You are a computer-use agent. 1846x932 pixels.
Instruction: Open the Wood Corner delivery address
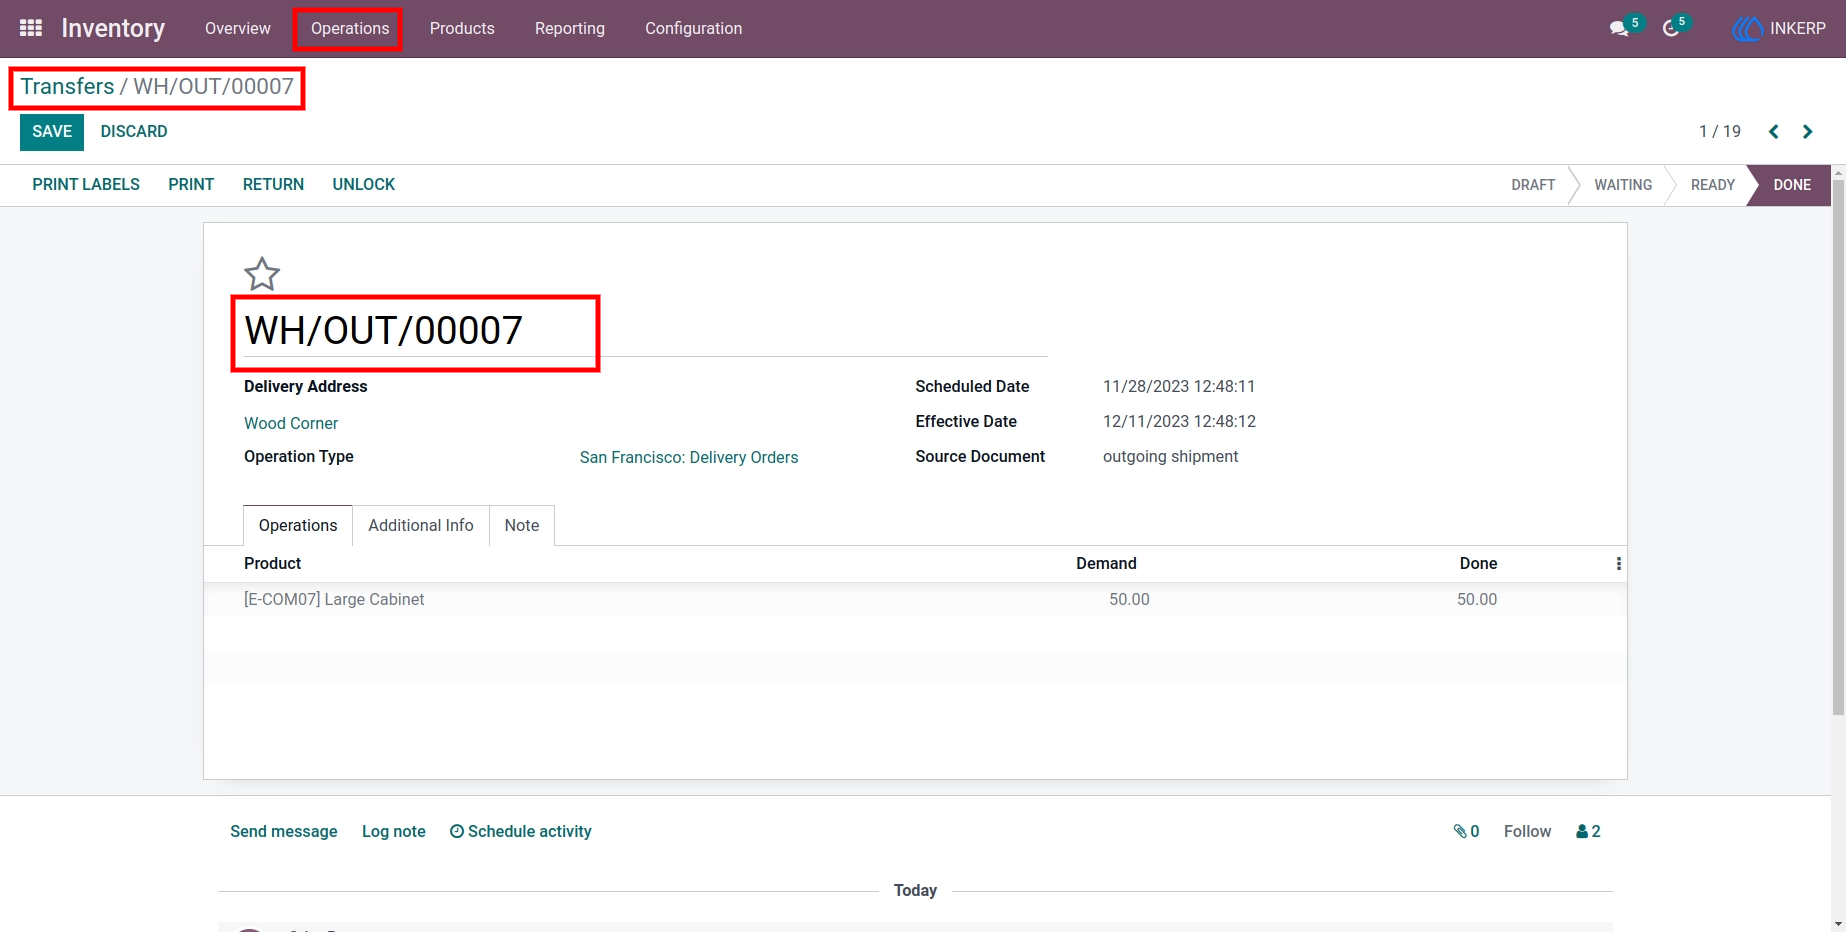click(291, 423)
